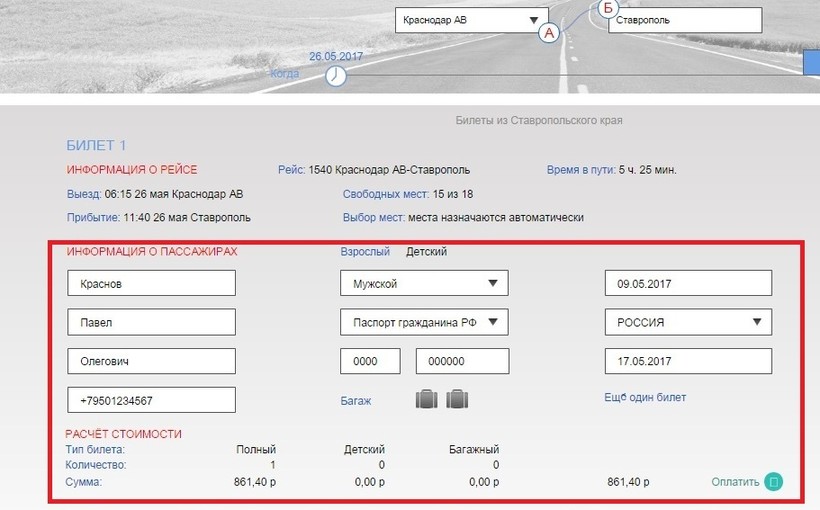The width and height of the screenshot is (820, 510).
Task: Click the passport series field 0000
Action: click(370, 361)
